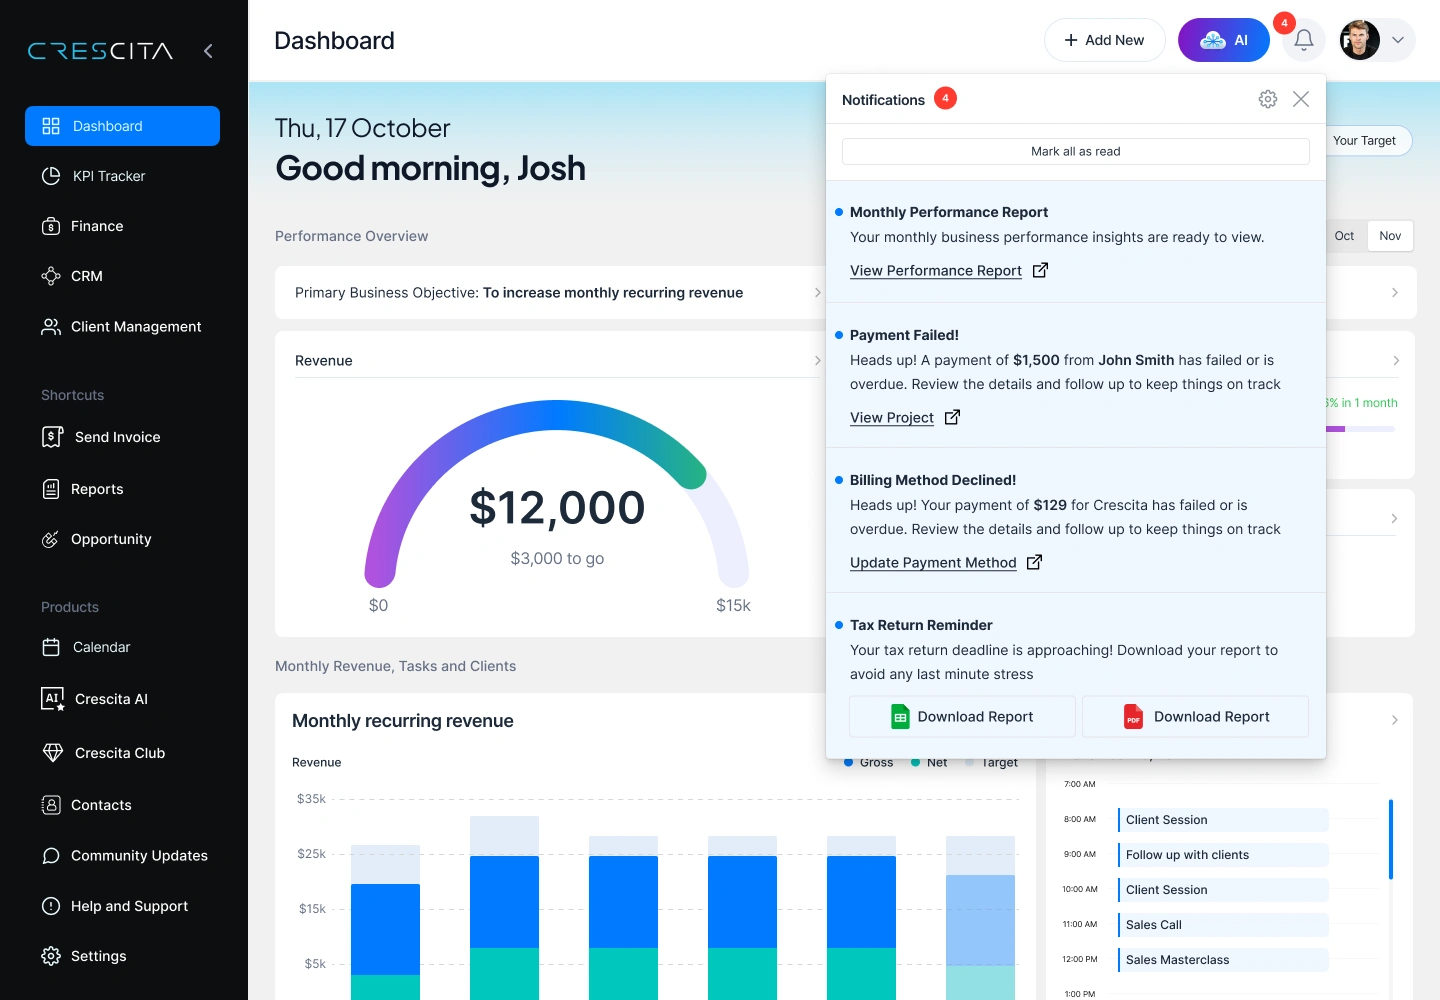The width and height of the screenshot is (1440, 1000).
Task: Expand the Revenue card details
Action: 818,360
